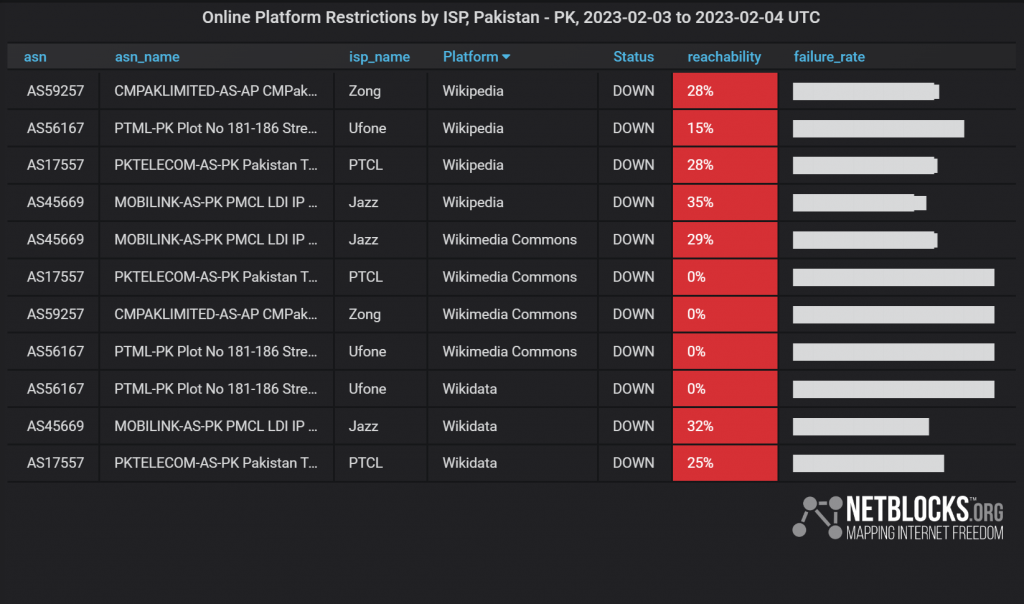Select AS17557 in the PTCL Wikidata row

click(x=56, y=463)
